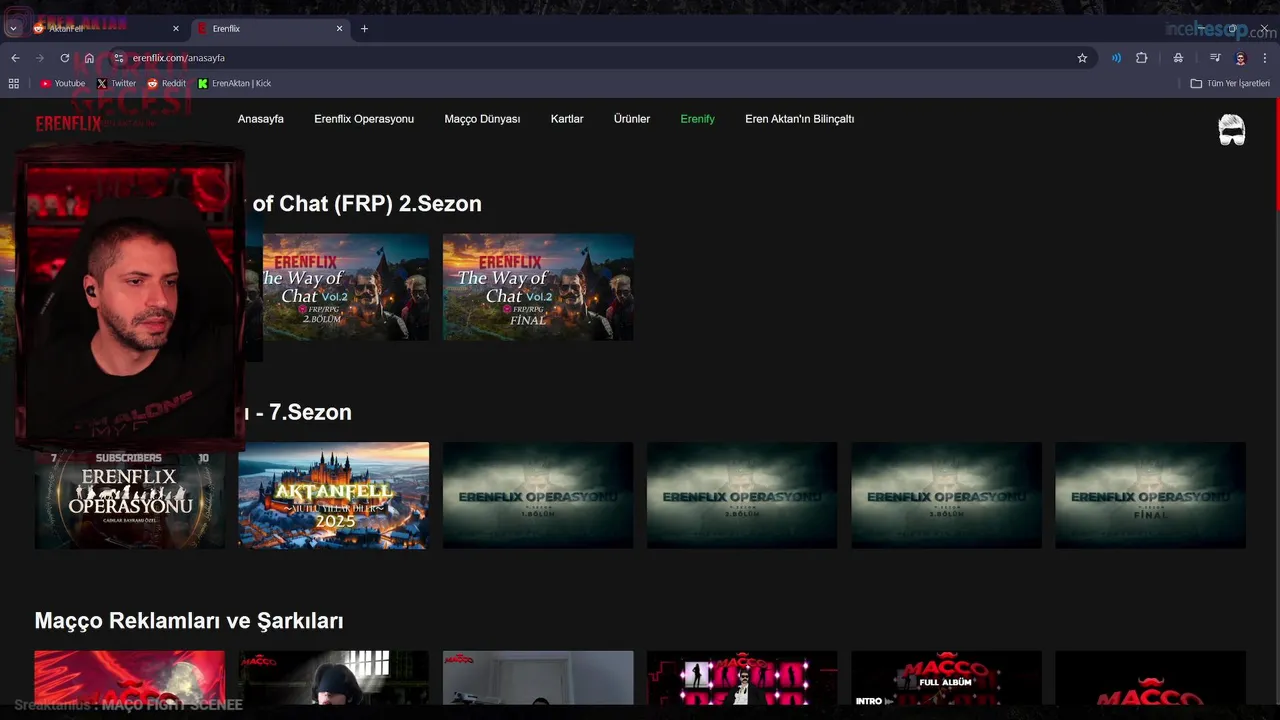Open the media controls music icon

pyautogui.click(x=1215, y=58)
